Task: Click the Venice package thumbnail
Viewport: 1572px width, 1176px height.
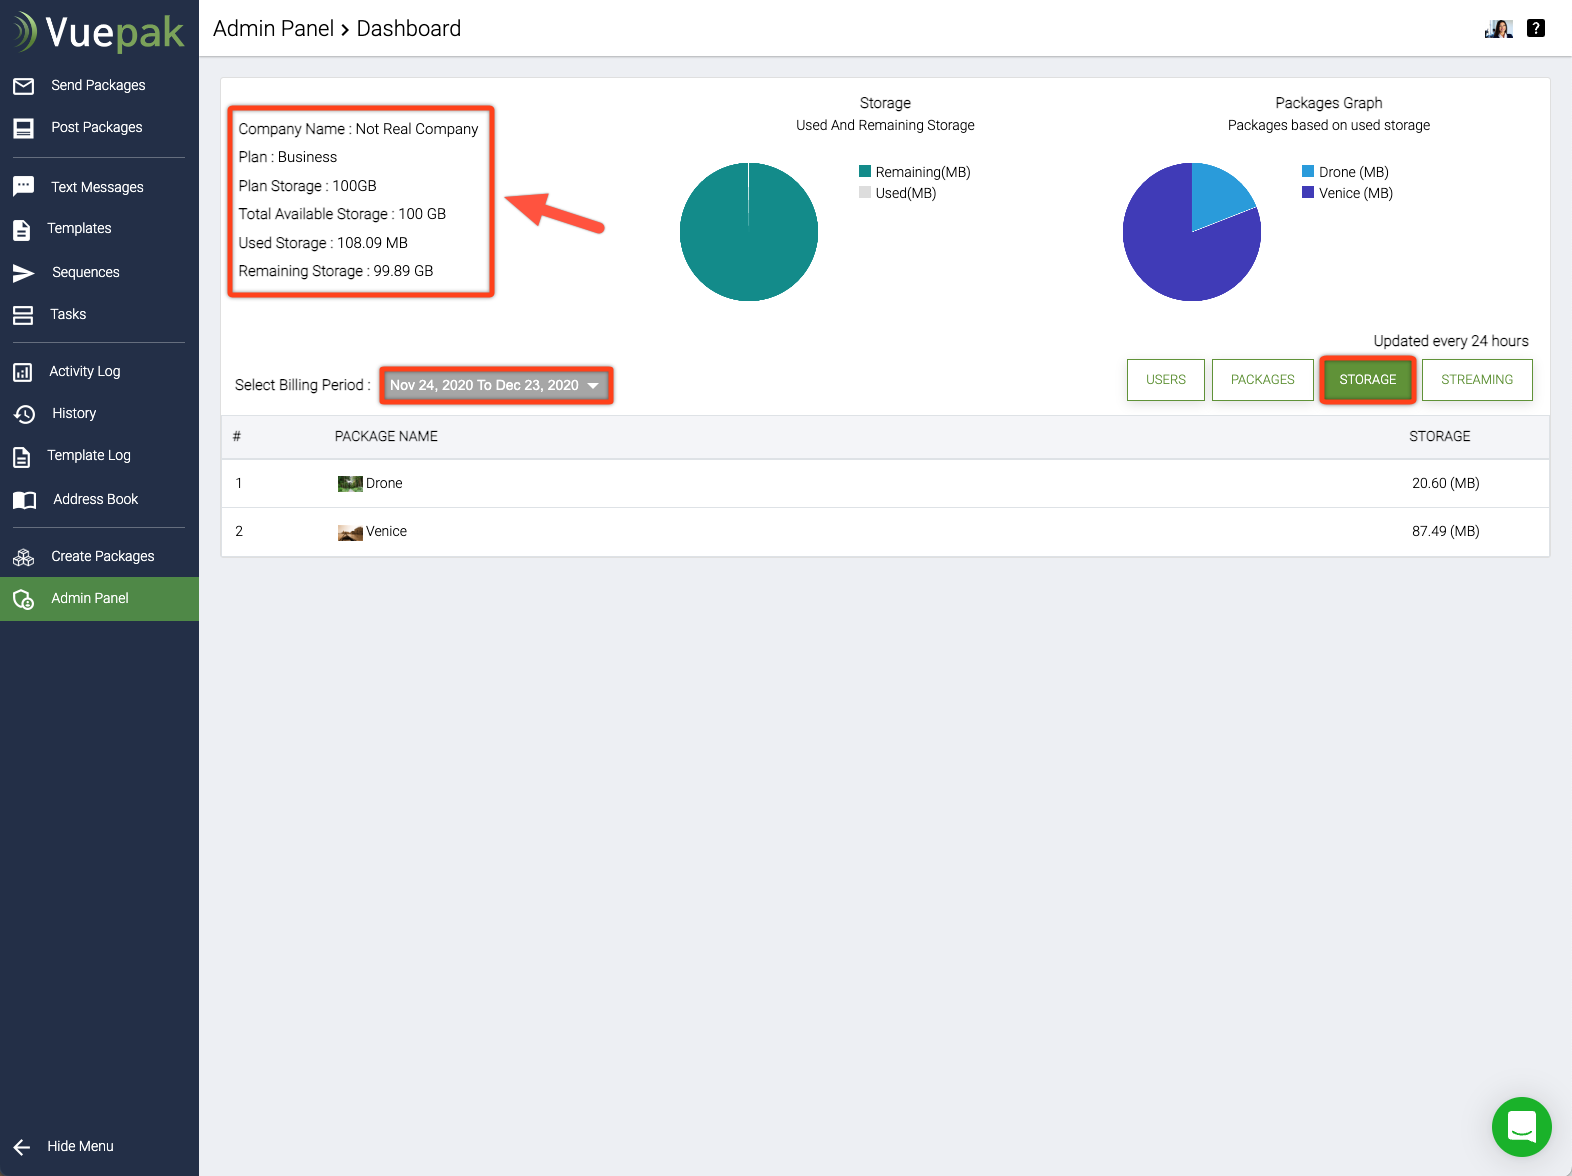Action: tap(350, 533)
